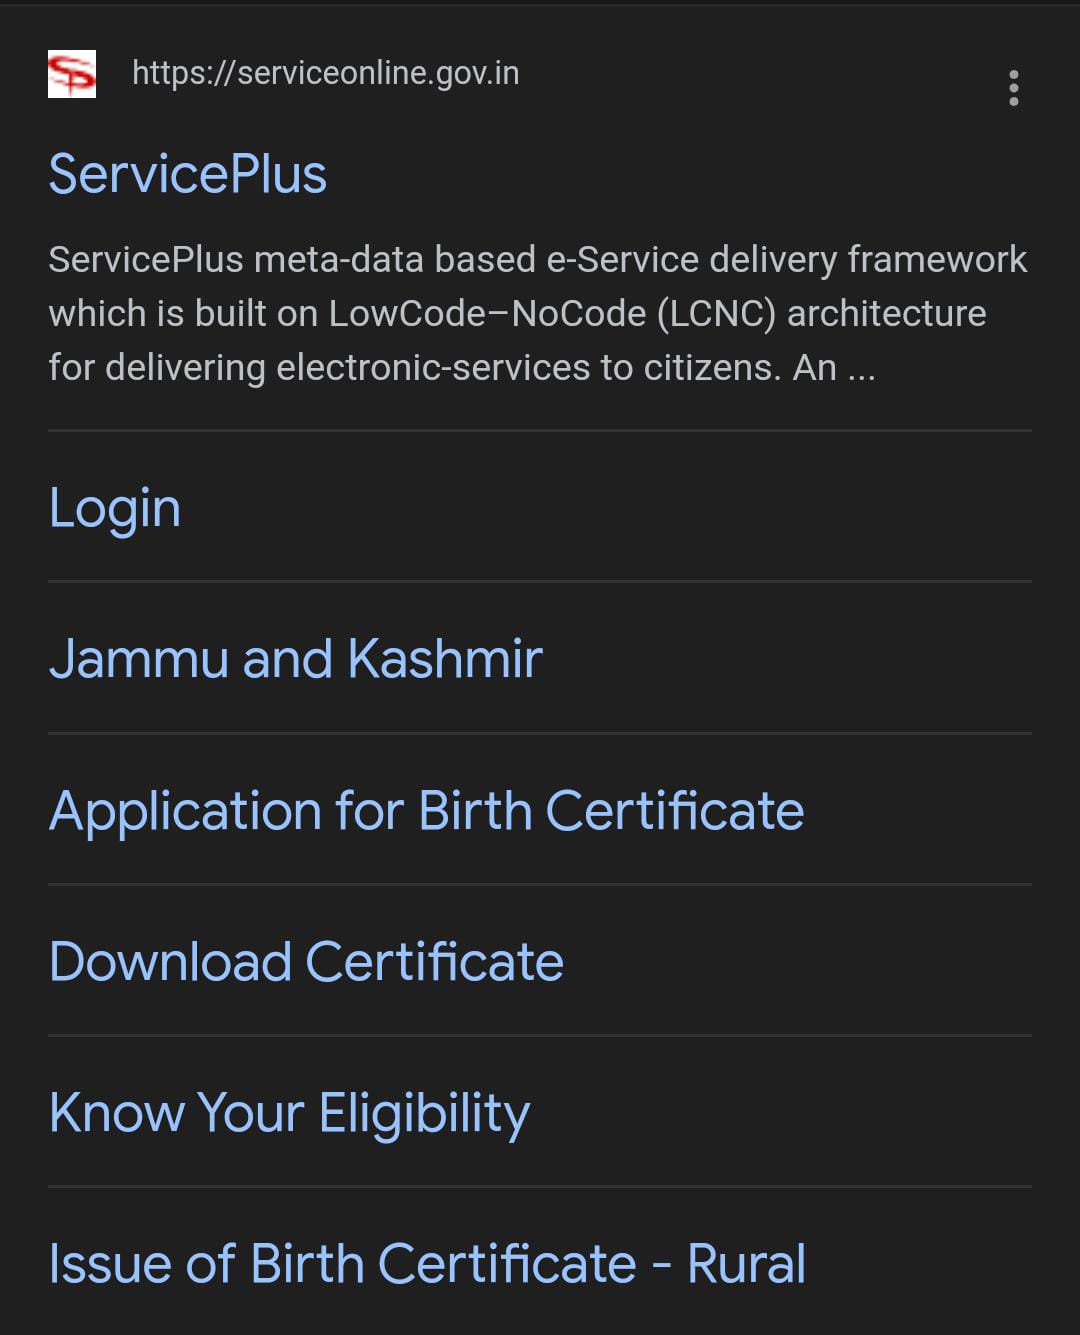
Task: Select the birth certificate application sitelink
Action: point(426,810)
